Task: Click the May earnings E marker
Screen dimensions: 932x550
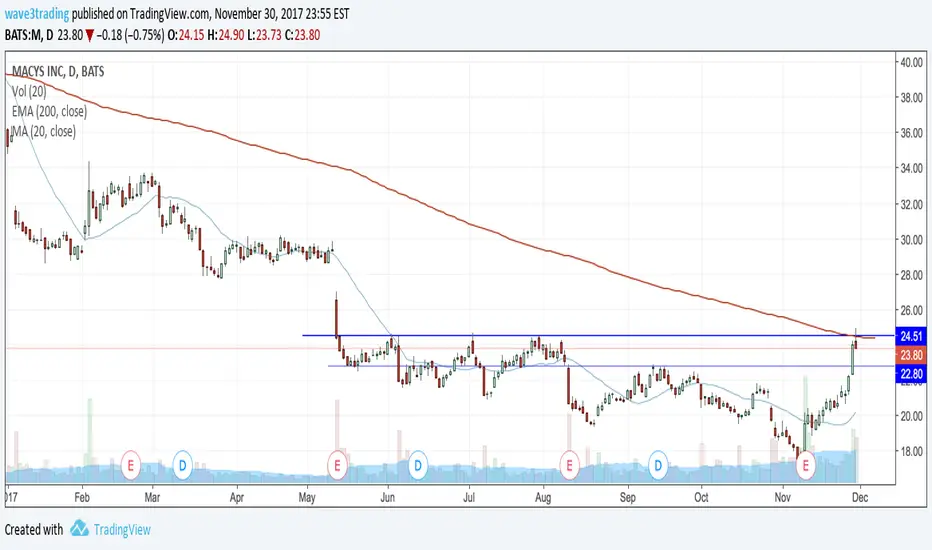Action: pos(337,466)
